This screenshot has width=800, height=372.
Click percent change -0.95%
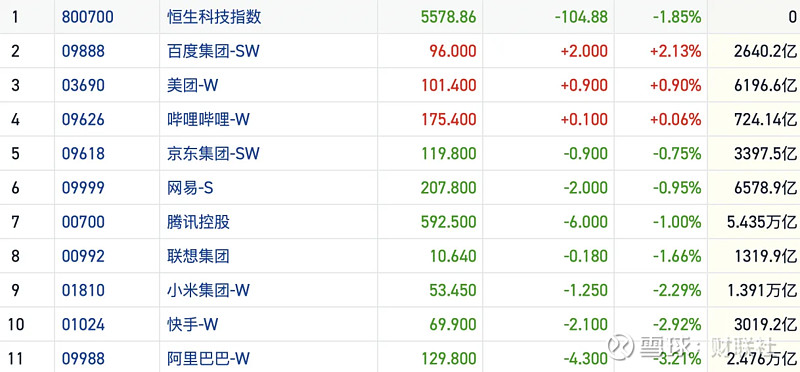[677, 188]
